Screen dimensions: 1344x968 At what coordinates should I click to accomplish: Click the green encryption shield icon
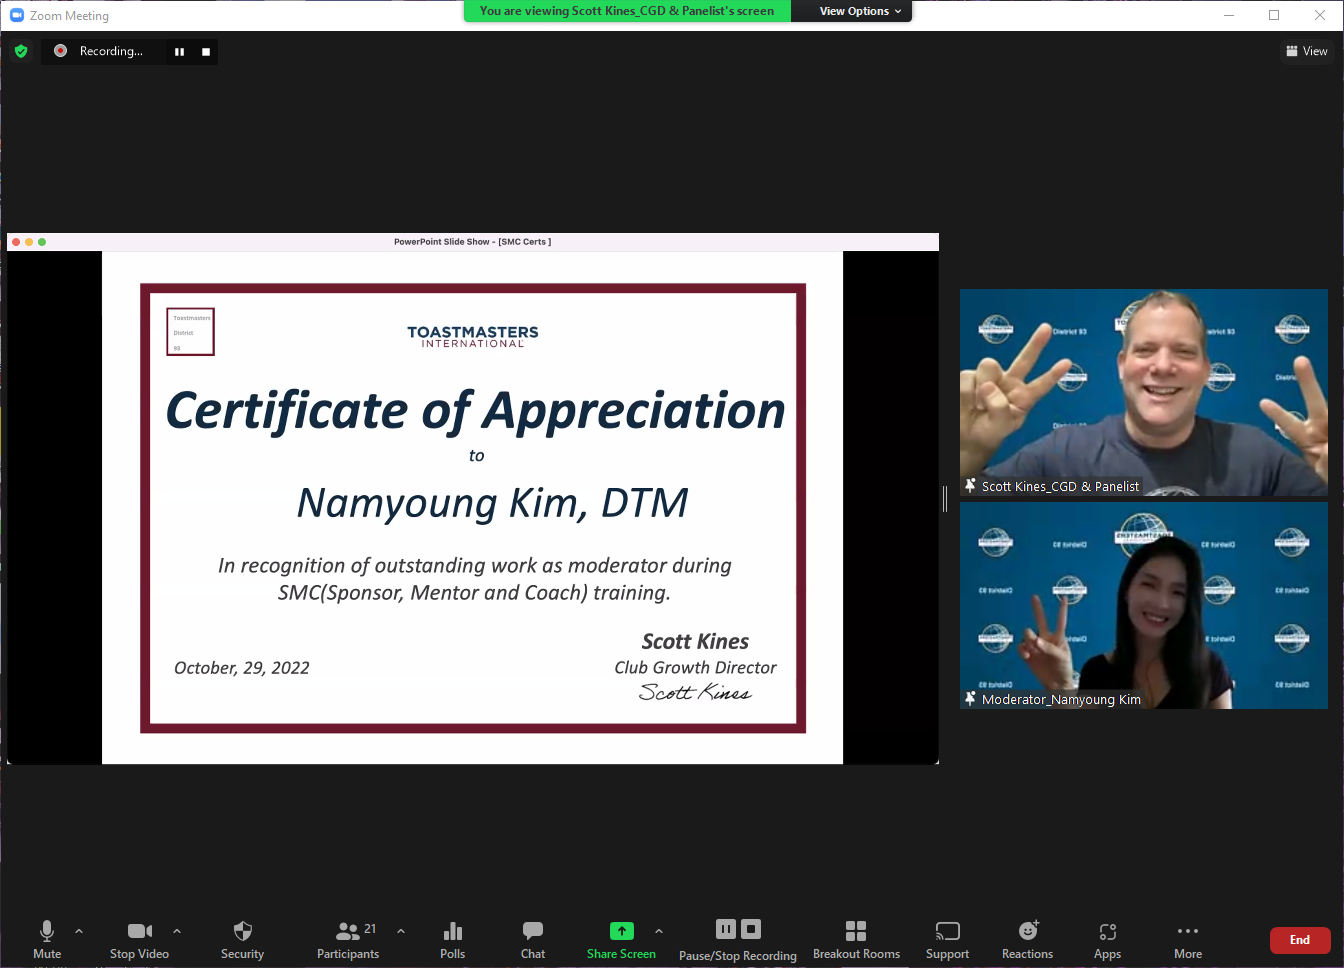21,51
